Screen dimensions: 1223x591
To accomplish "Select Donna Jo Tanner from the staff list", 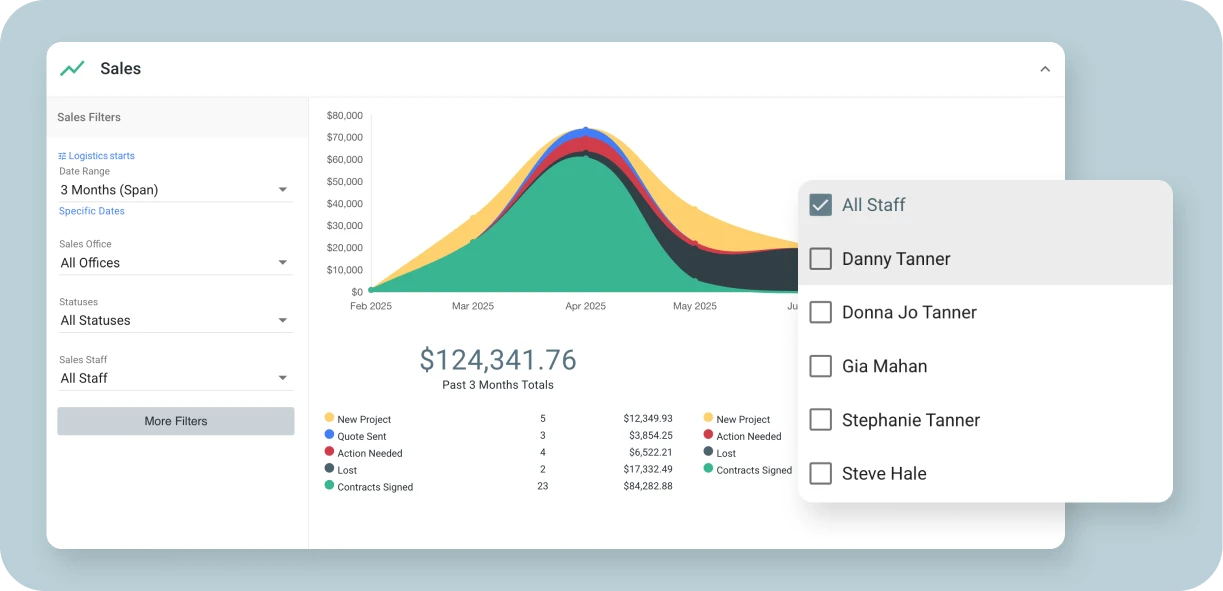I will tap(820, 312).
